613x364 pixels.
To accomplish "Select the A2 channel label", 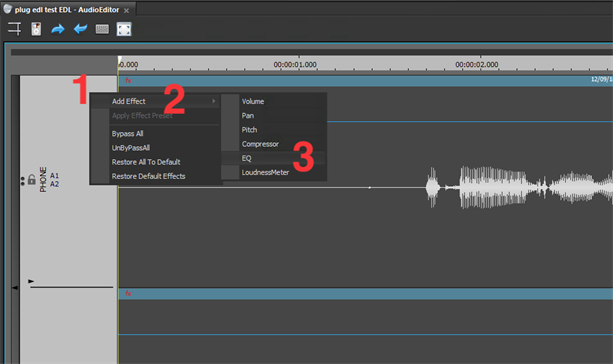I will coord(54,184).
